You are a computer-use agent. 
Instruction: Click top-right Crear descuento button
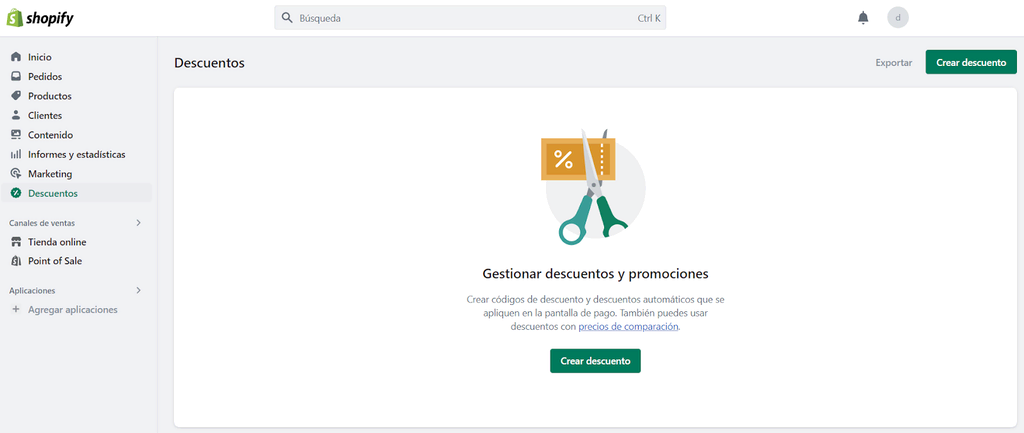coord(971,62)
